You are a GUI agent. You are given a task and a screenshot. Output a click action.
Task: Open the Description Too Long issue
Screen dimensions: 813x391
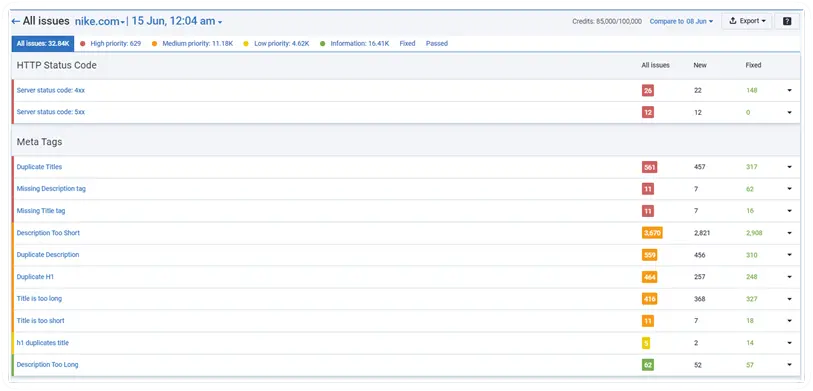[x=47, y=365]
